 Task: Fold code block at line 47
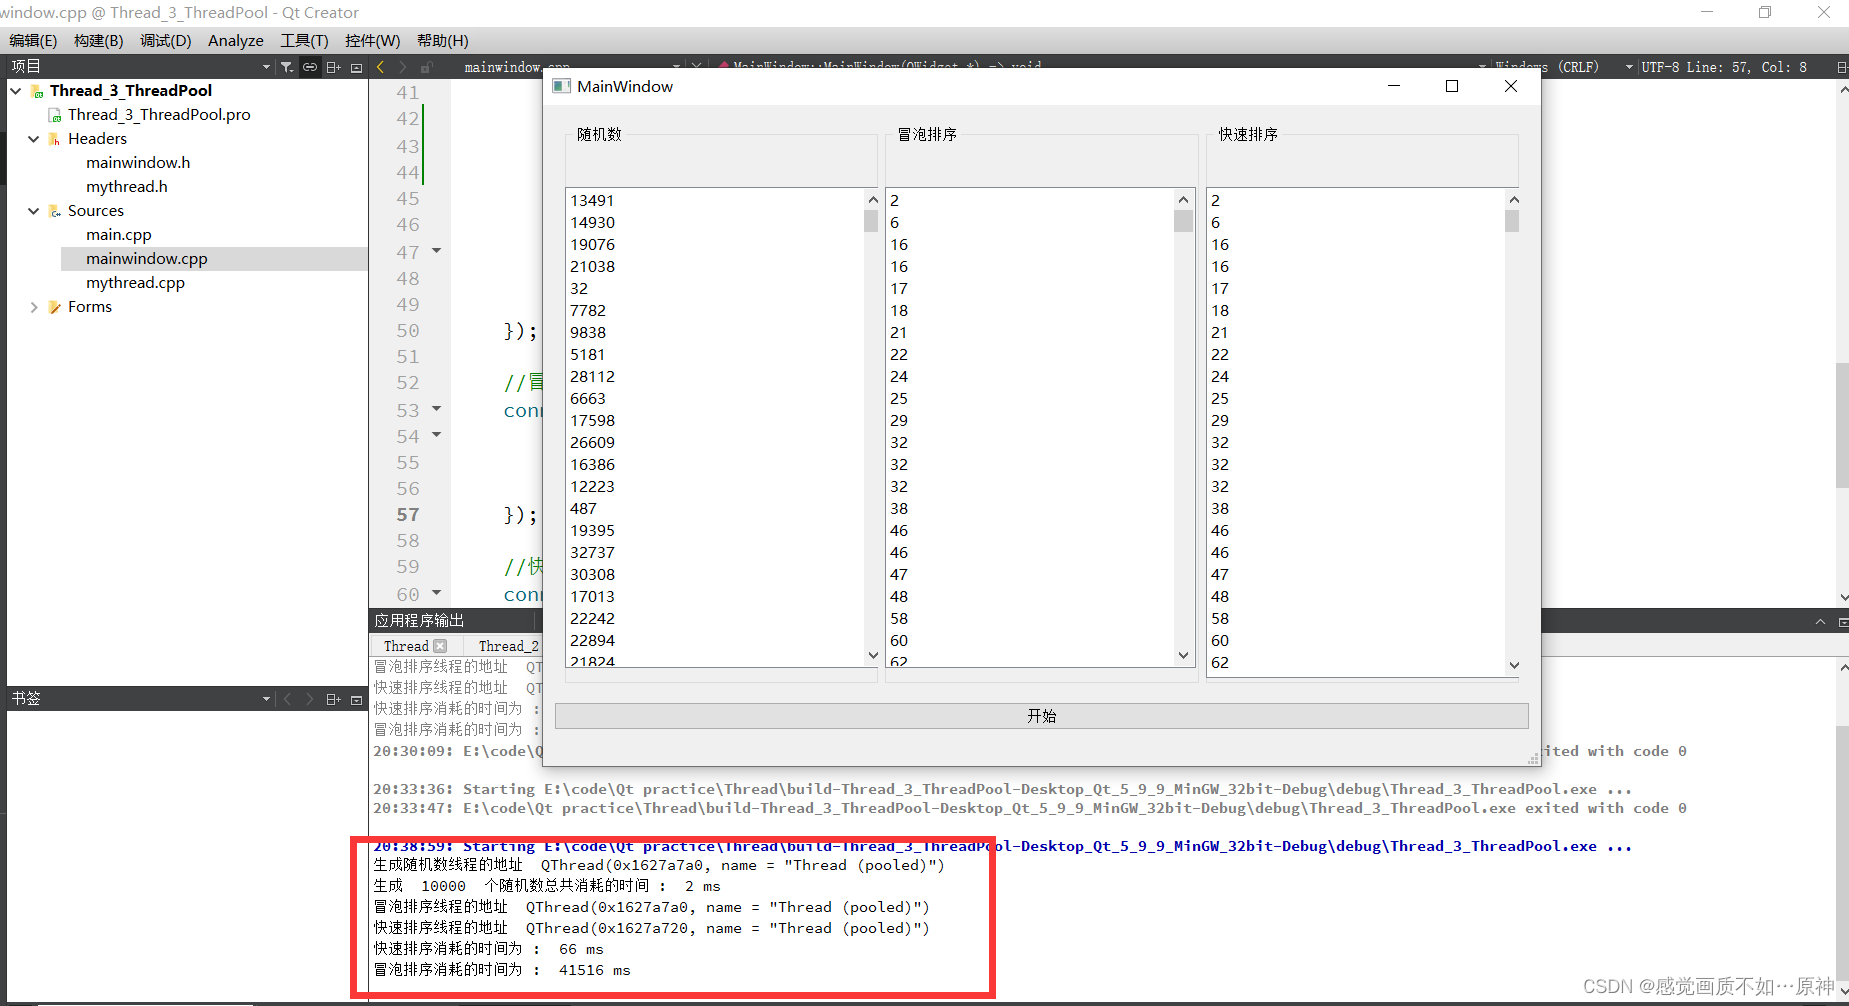436,251
